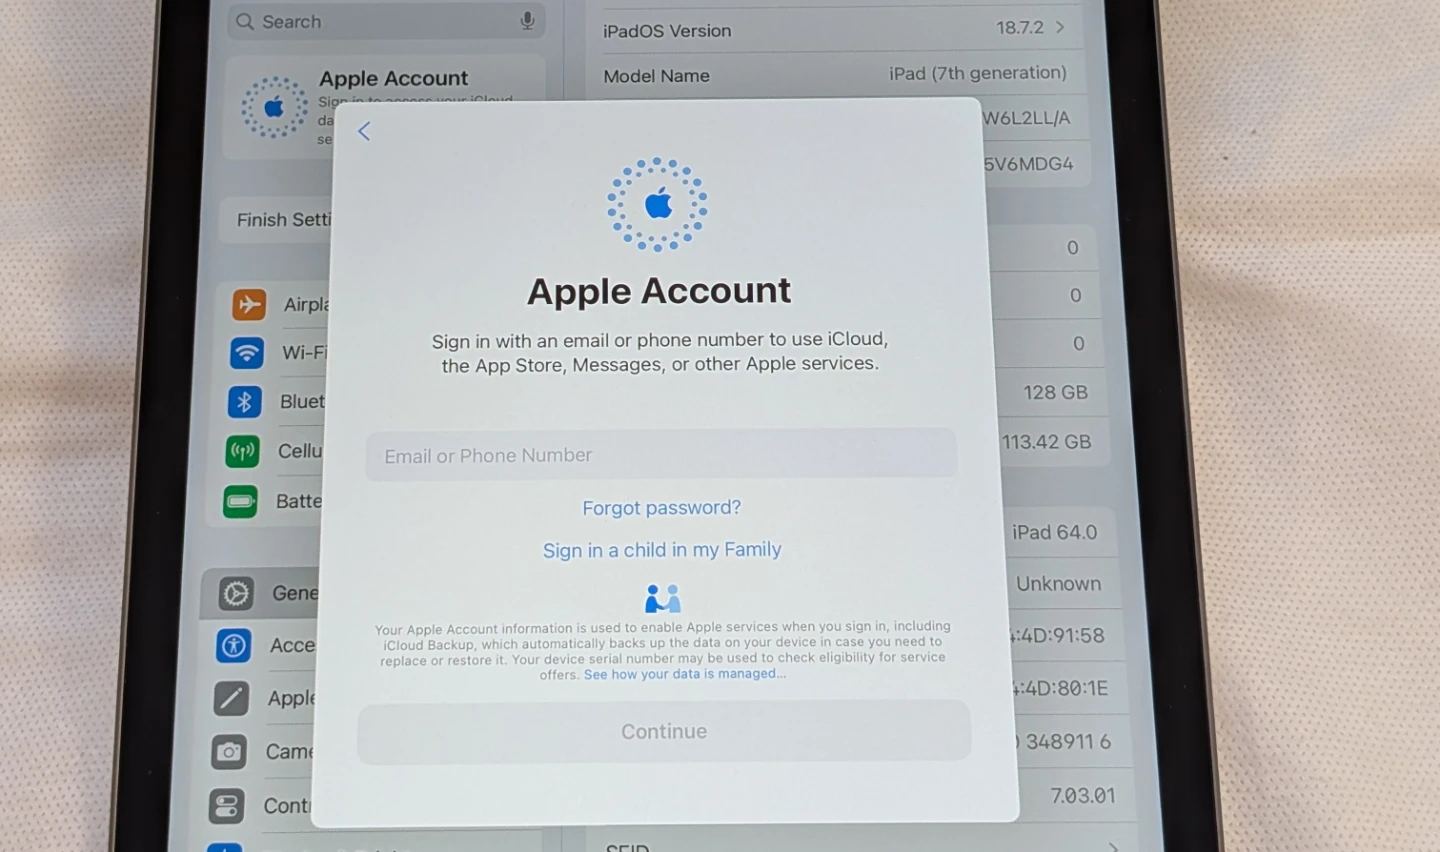This screenshot has height=852, width=1440.
Task: Tap the 128 GB capacity value
Action: pyautogui.click(x=1055, y=393)
